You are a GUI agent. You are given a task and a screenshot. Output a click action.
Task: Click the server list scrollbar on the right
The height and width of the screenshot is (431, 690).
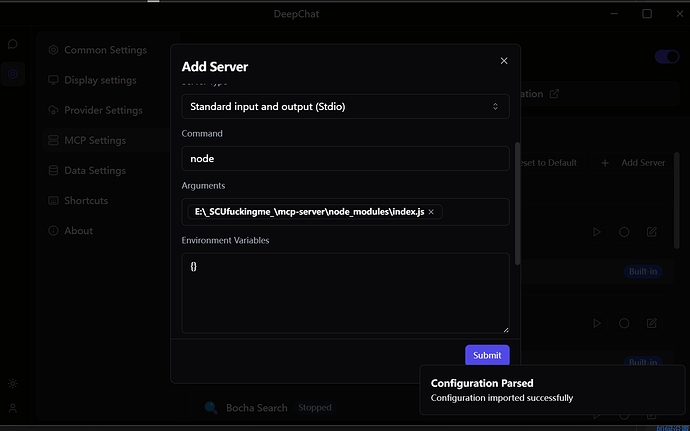point(677,200)
